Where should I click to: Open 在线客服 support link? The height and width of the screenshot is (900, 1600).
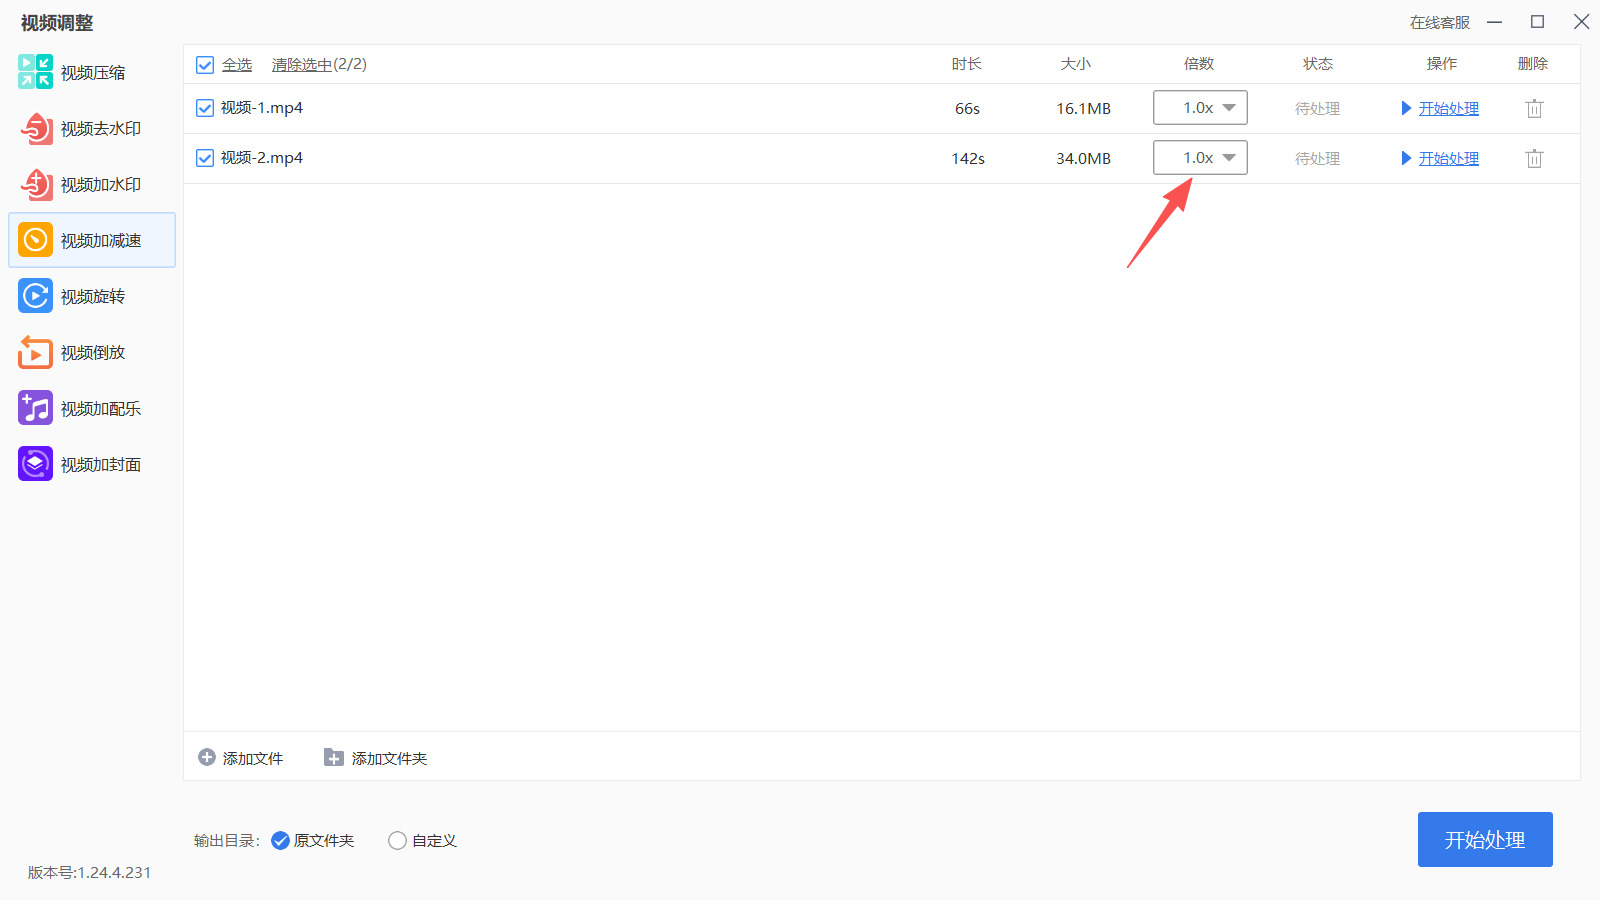tap(1440, 22)
